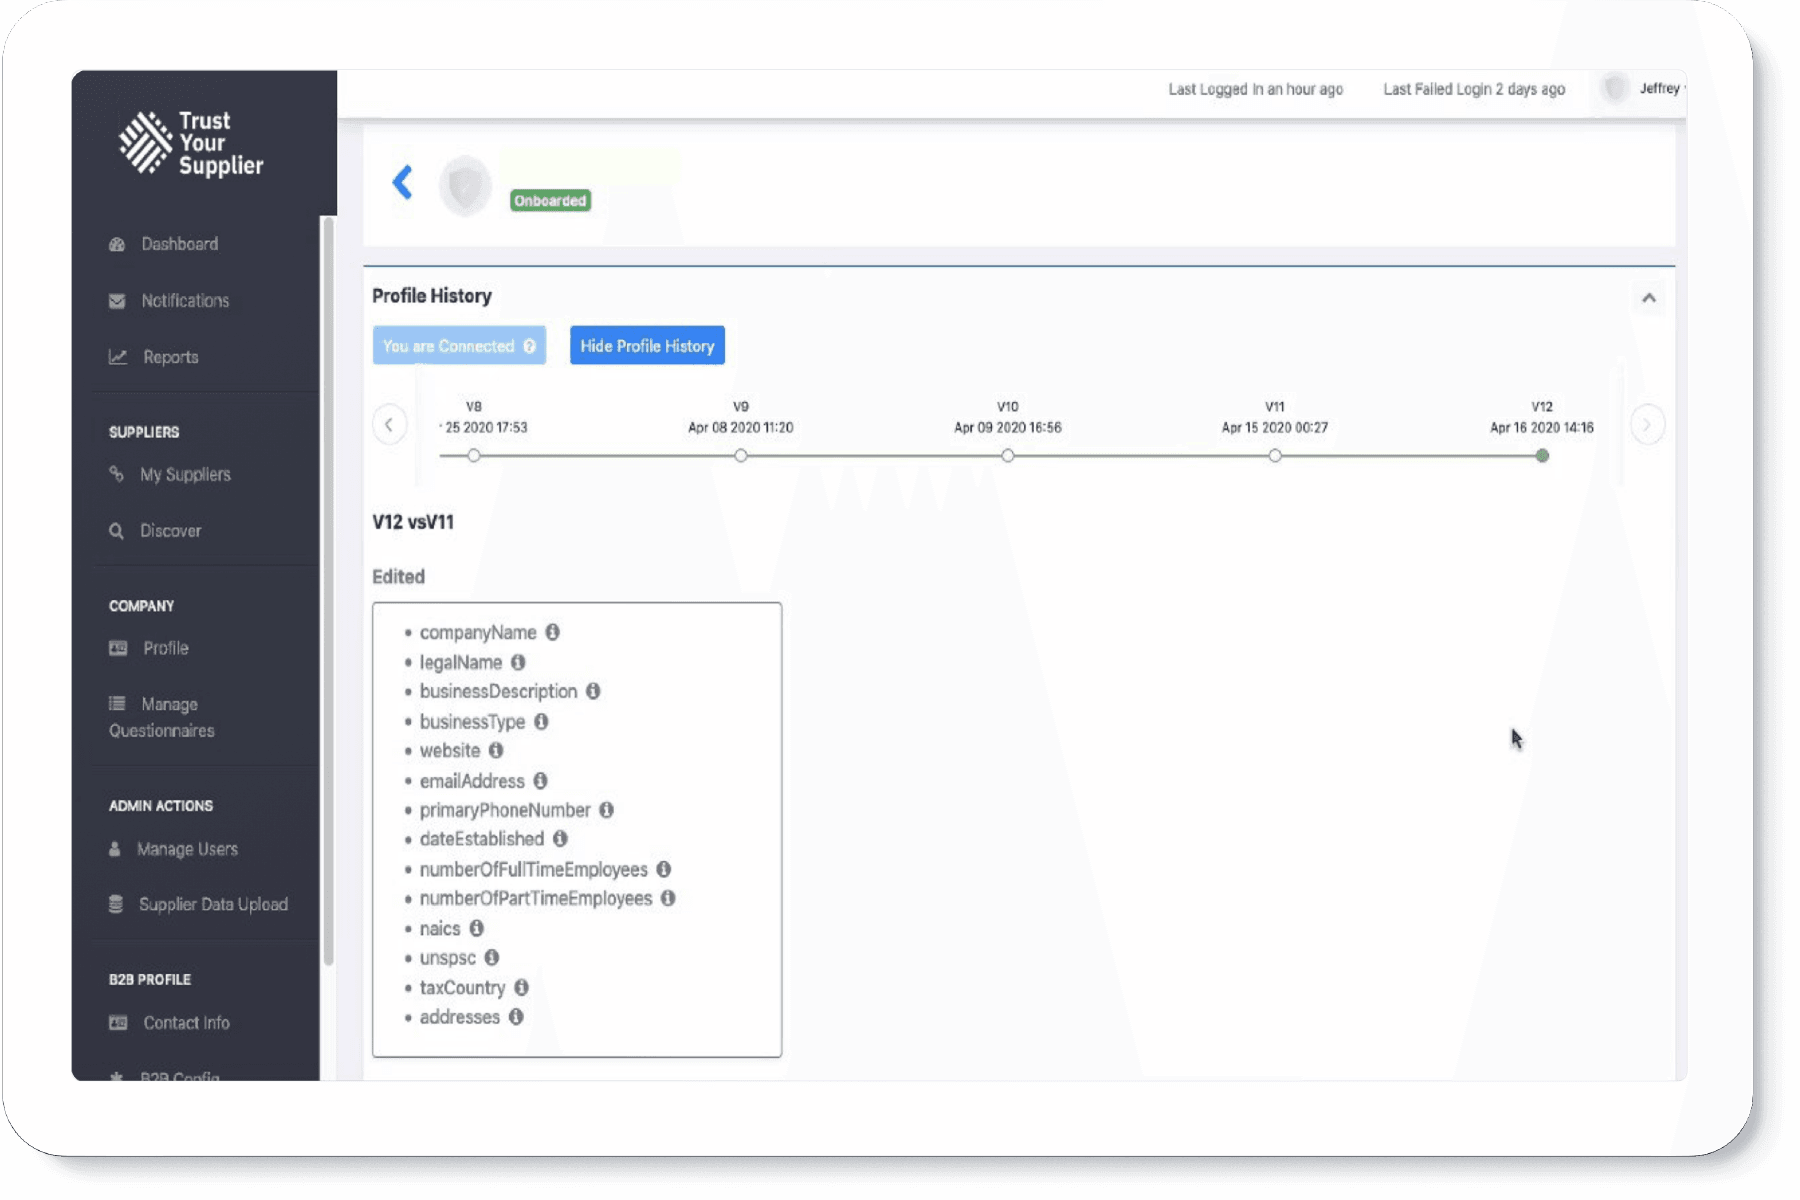Click the Supplier Data Upload database icon
Viewport: 1800px width, 1200px height.
116,904
